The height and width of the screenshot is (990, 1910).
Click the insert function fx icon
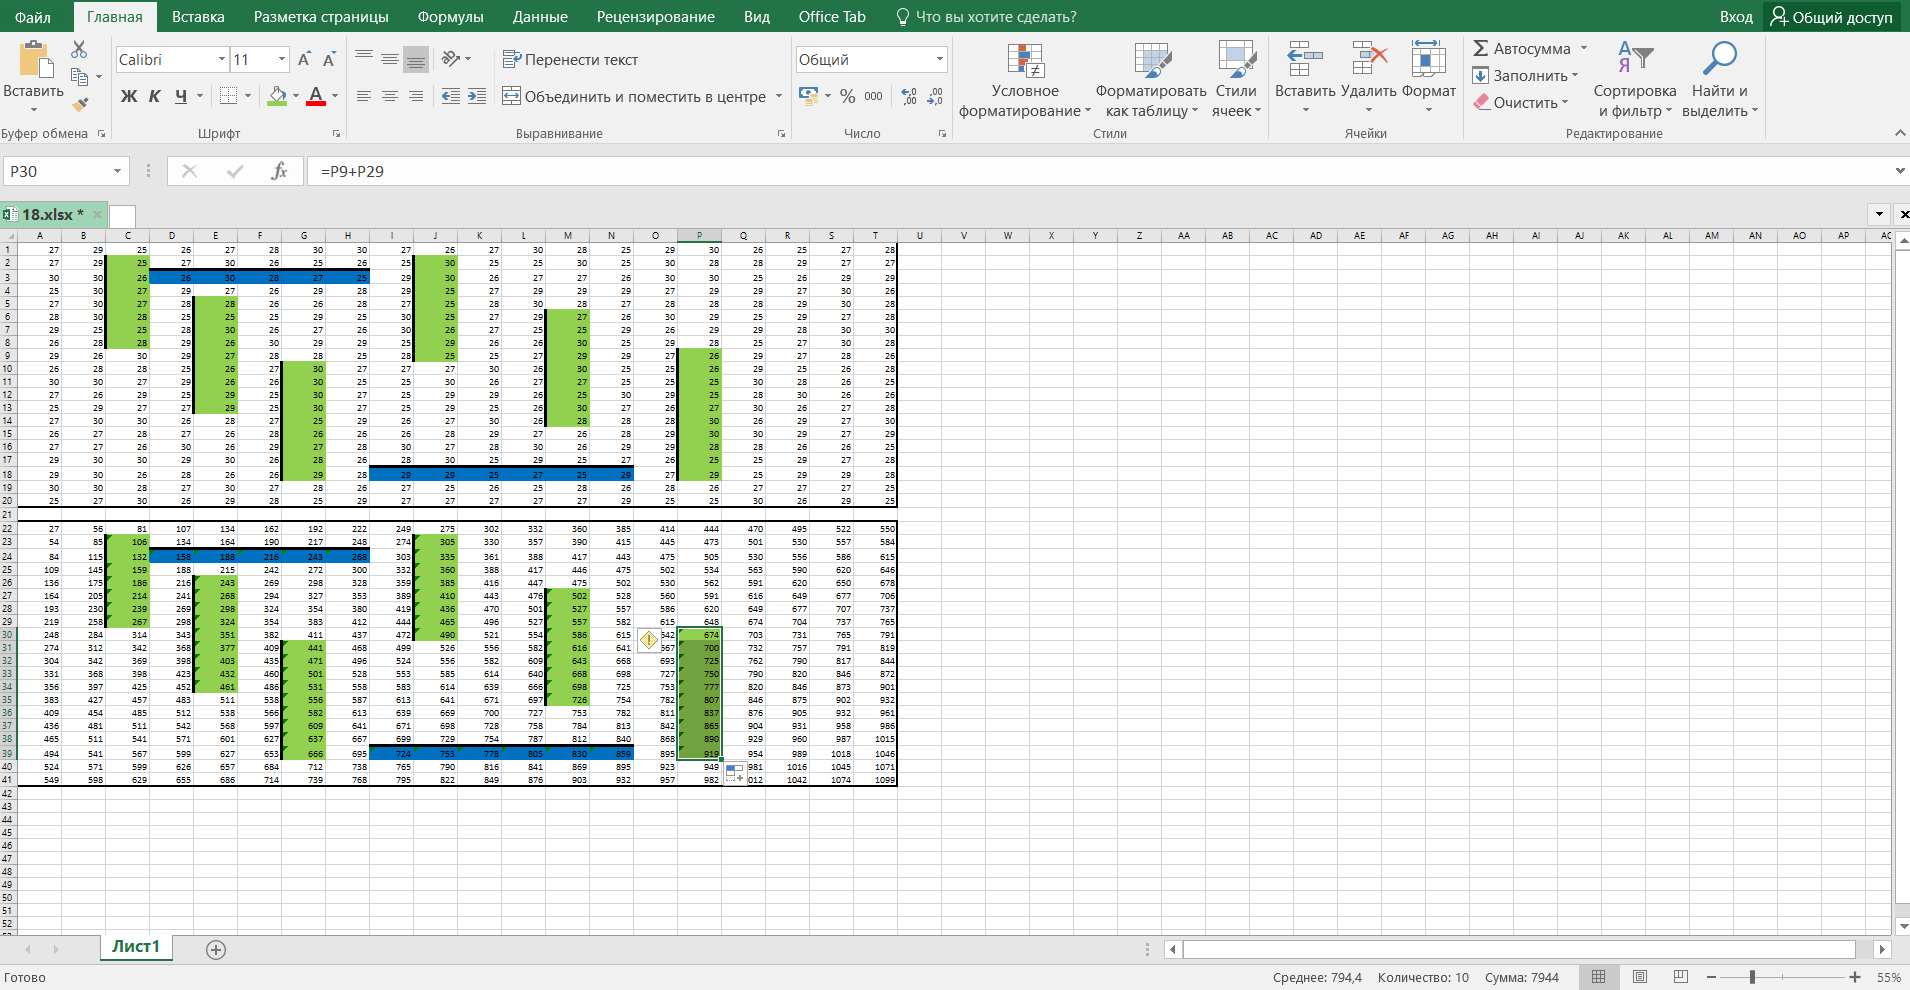pos(280,171)
